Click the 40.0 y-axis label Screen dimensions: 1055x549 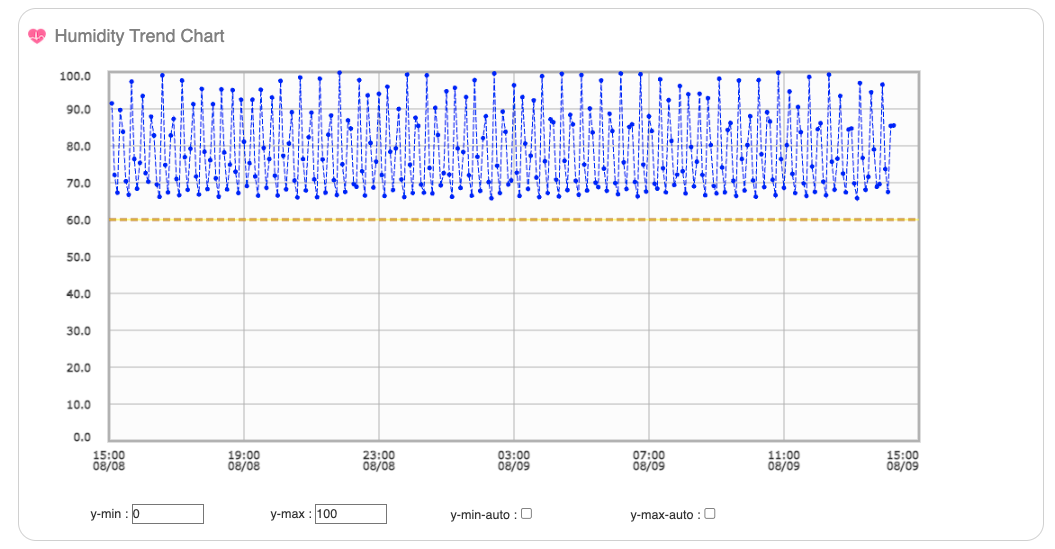tap(78, 294)
